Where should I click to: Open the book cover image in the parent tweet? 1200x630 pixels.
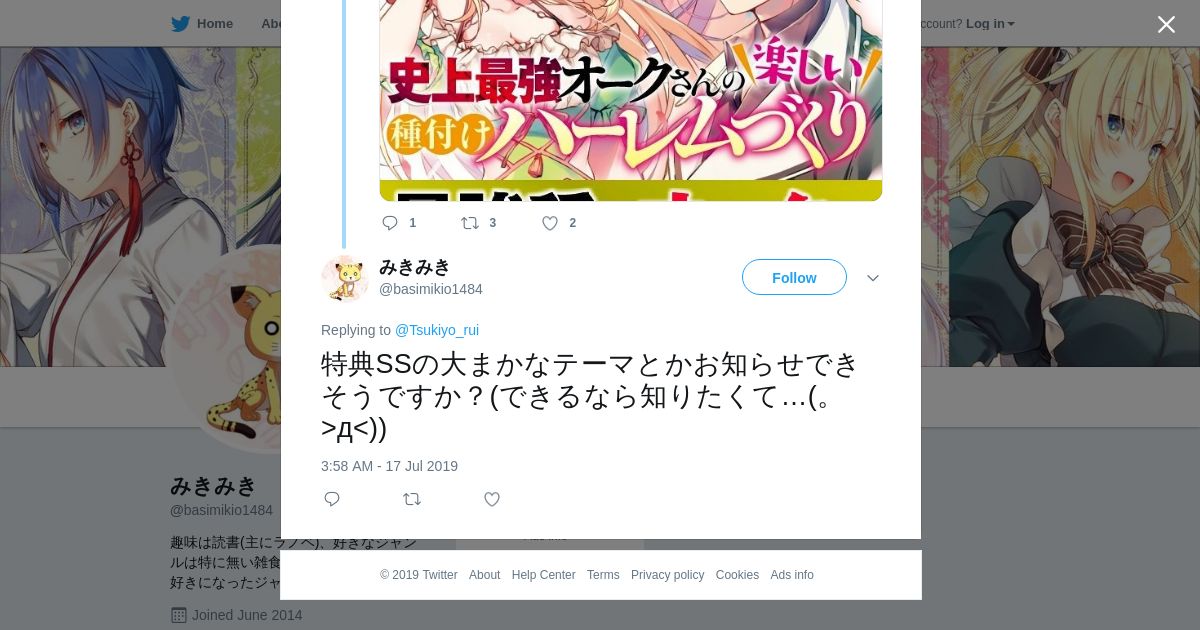[631, 100]
